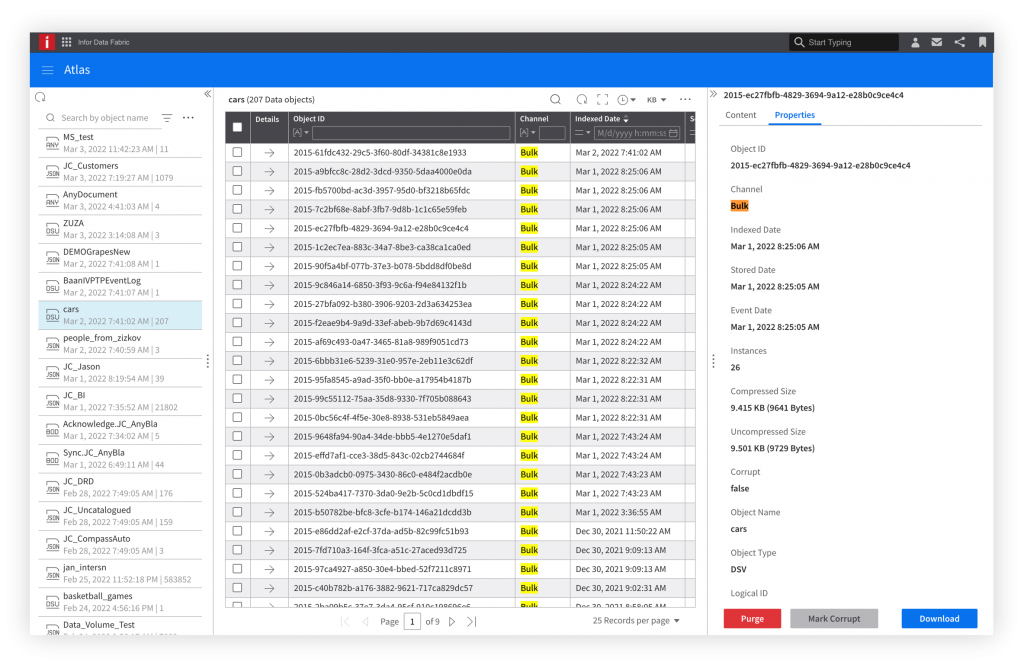The width and height of the screenshot is (1024, 665).
Task: Open the Atlas hamburger navigation menu
Action: (x=47, y=70)
